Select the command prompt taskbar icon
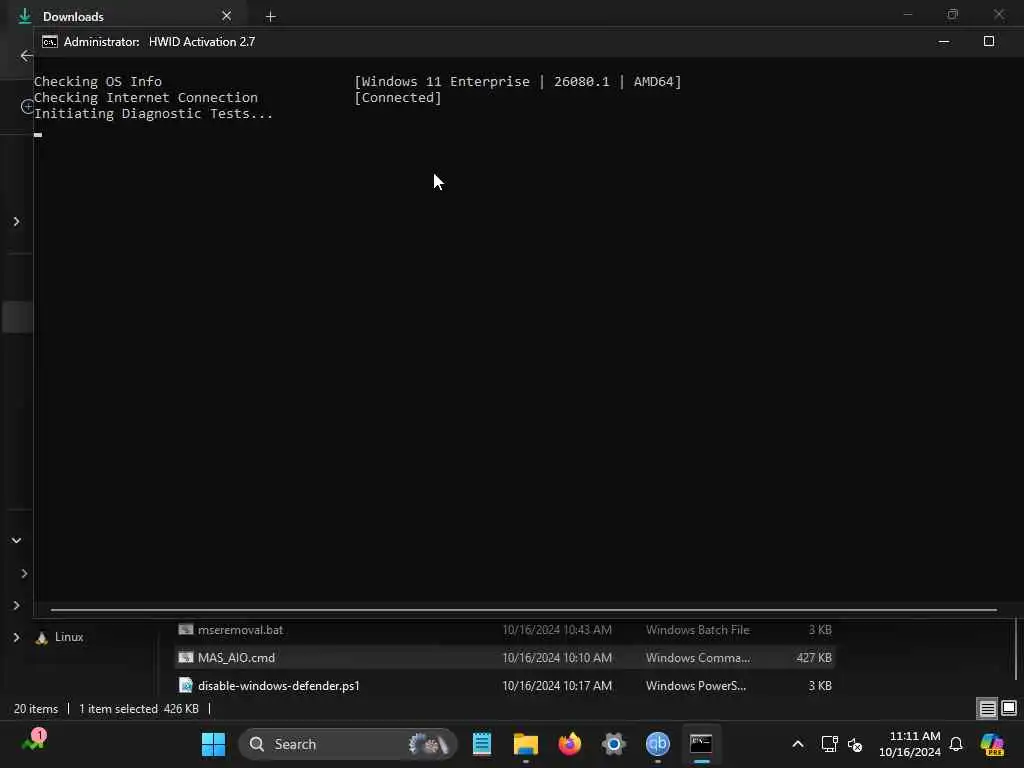 (x=701, y=744)
